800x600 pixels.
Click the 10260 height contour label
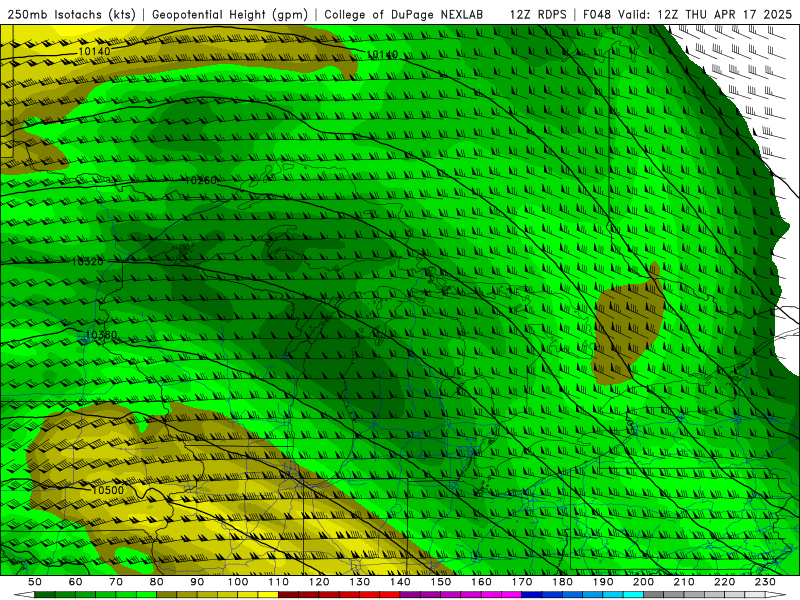(201, 181)
